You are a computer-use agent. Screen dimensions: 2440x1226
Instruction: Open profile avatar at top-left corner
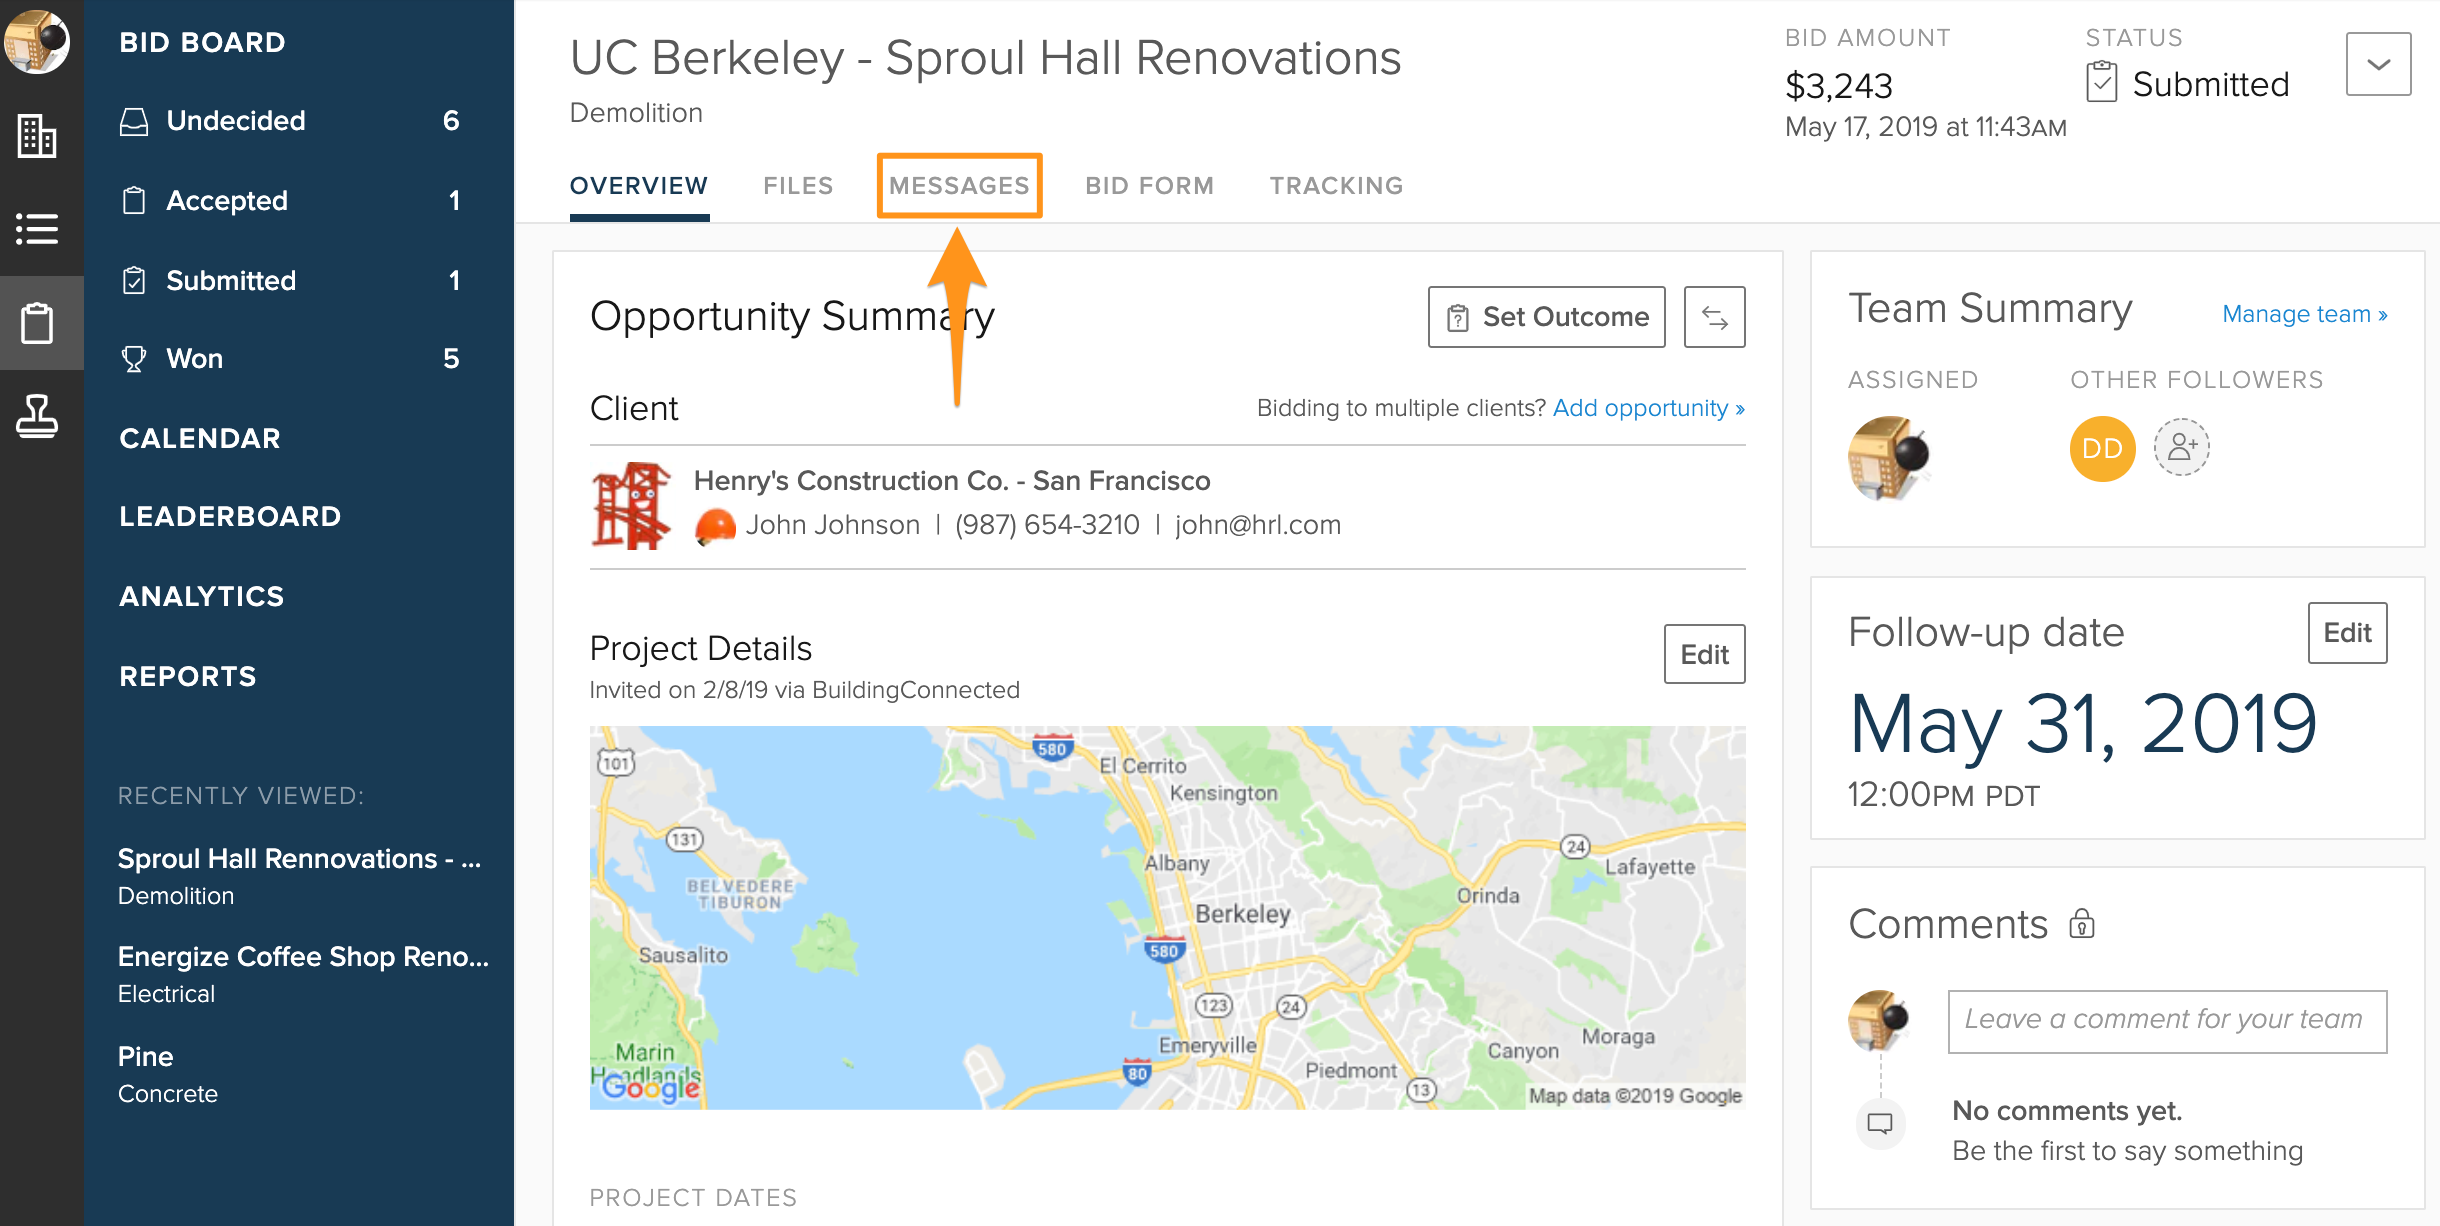pyautogui.click(x=37, y=41)
